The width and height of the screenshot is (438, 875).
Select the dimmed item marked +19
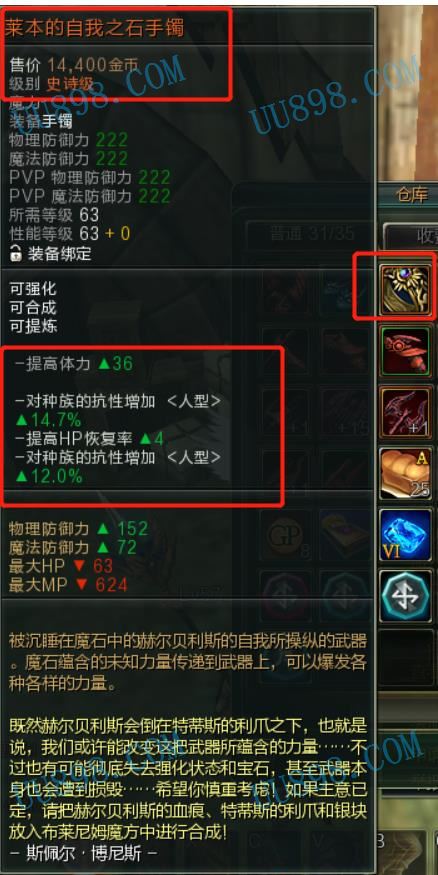(345, 411)
